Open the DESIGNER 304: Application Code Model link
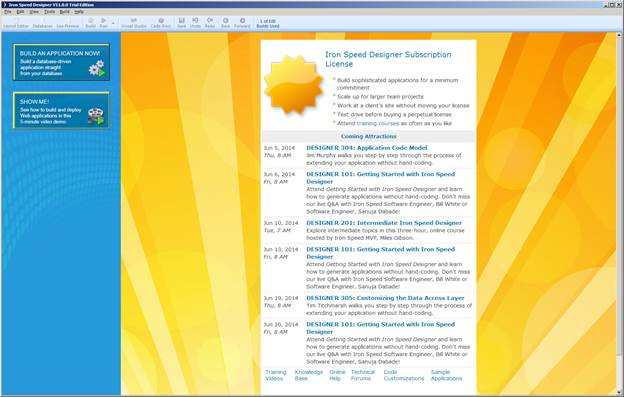 click(x=367, y=148)
